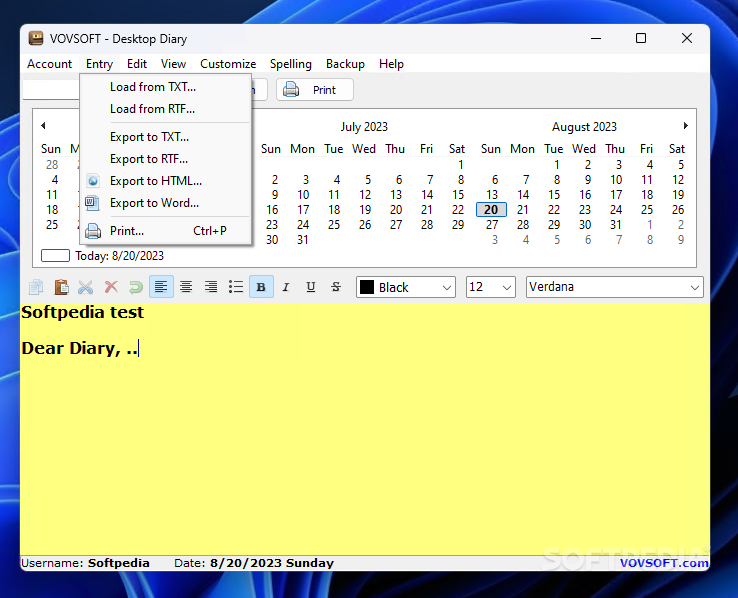Click the Username: Softpedia status text
The height and width of the screenshot is (598, 738).
85,563
